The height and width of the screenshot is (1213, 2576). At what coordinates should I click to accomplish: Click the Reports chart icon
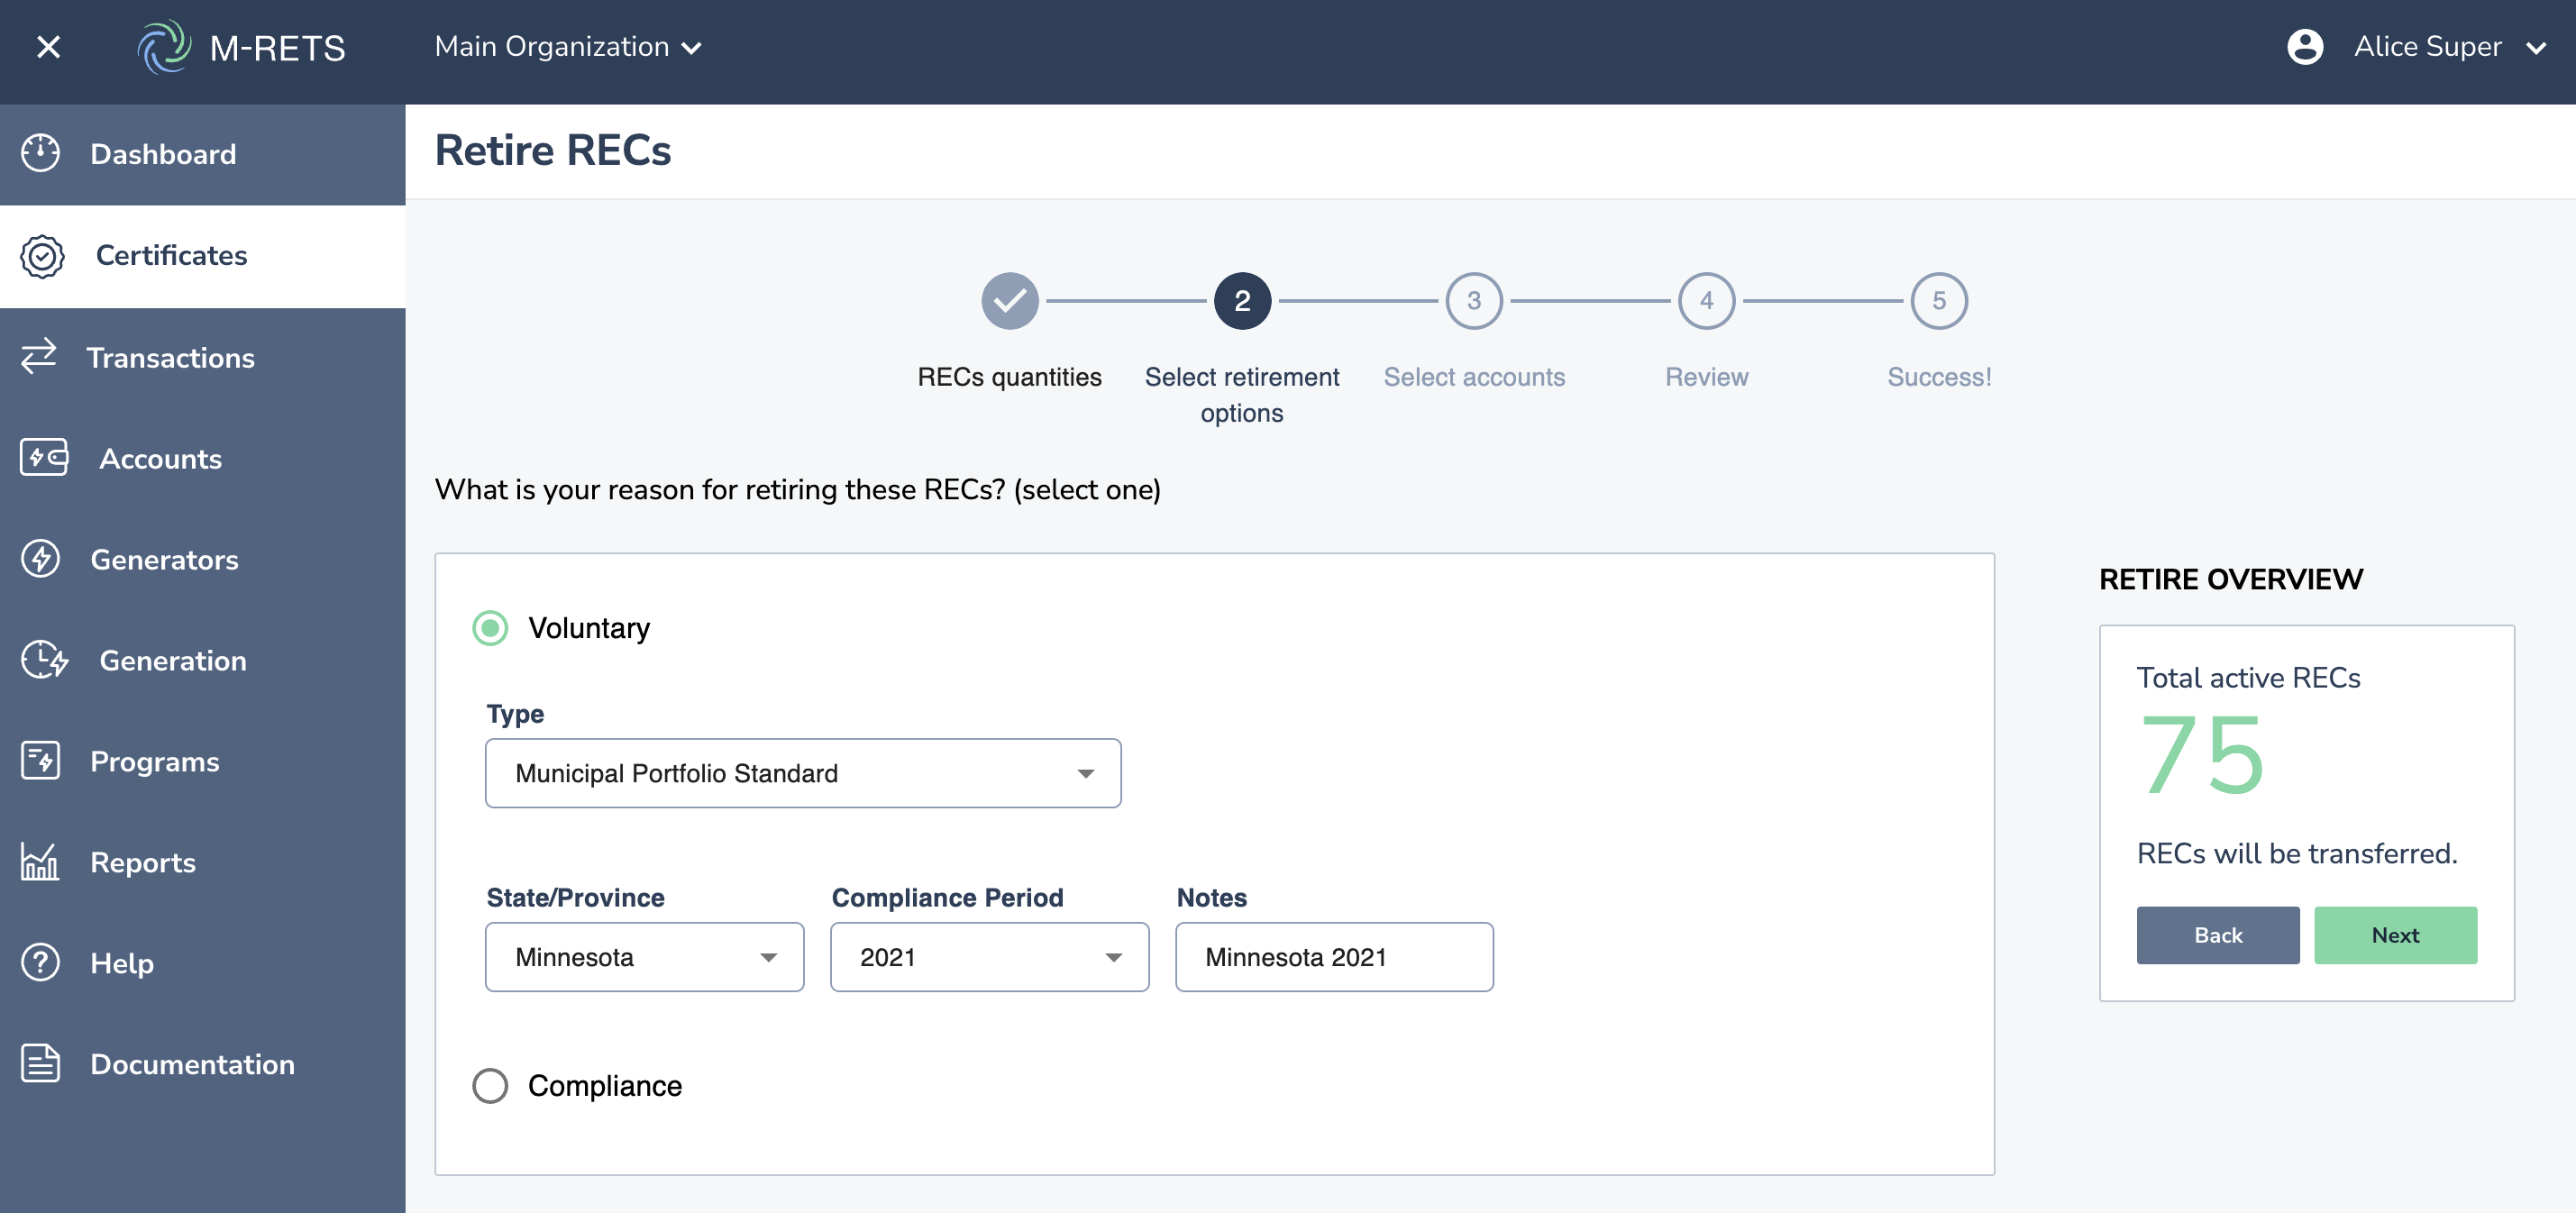[40, 862]
